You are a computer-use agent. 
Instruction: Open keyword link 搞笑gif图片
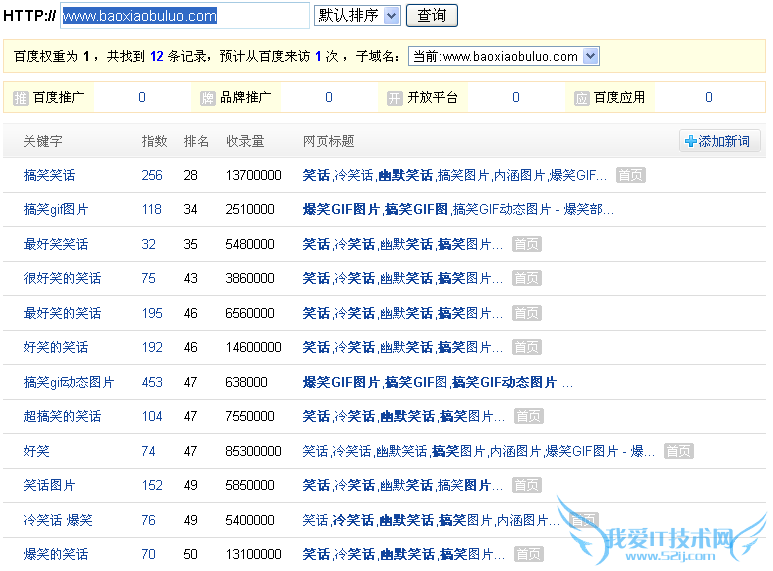(x=56, y=210)
